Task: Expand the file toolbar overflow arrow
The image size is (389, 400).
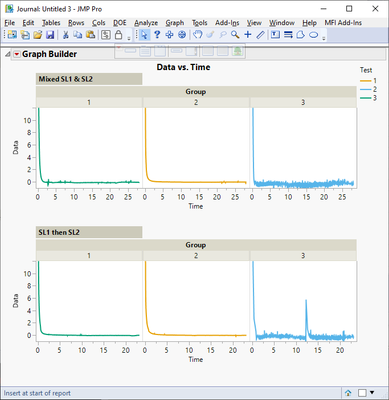Action: pos(129,39)
